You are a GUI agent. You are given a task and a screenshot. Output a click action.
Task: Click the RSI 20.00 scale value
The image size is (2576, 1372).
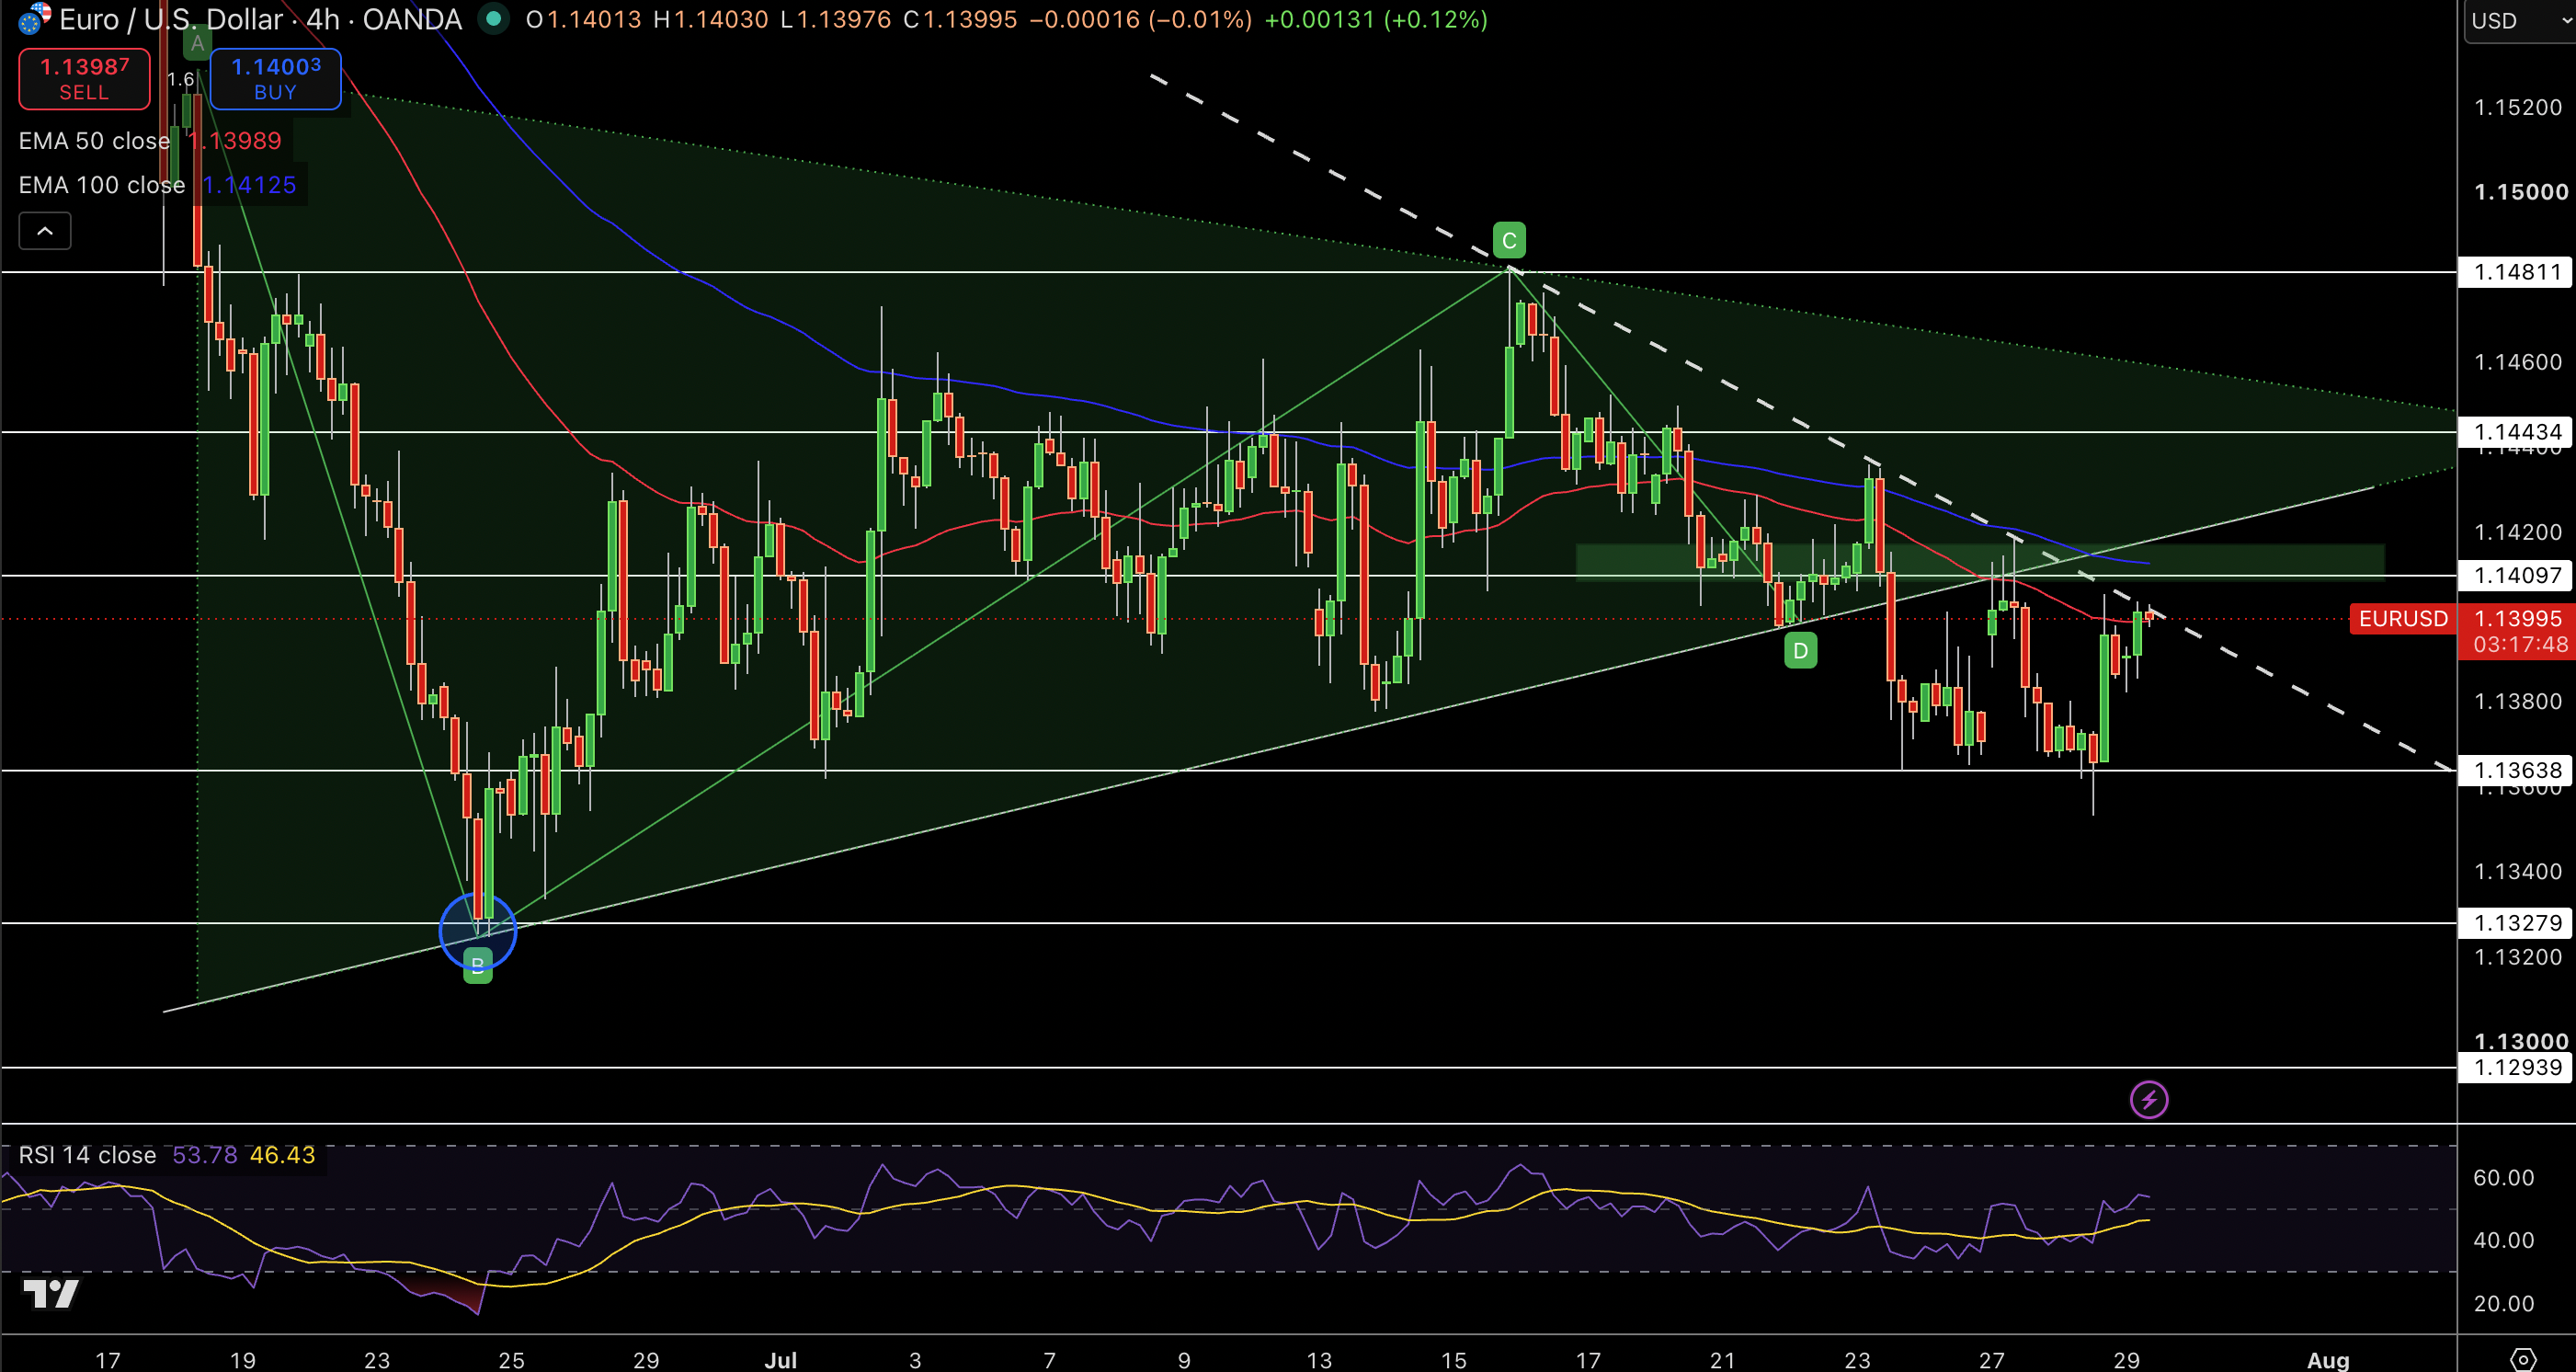(2503, 1304)
